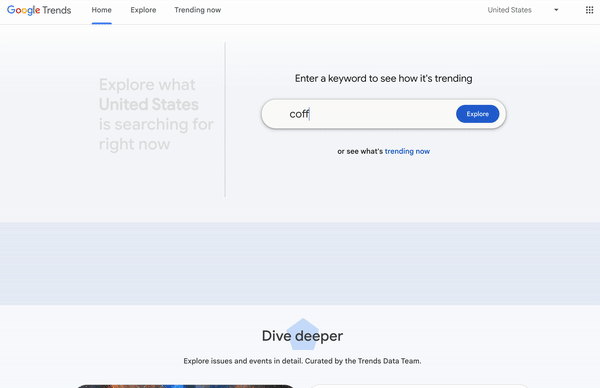Screen dimensions: 600x388
Task: Open the white card below Dive deeper
Action: [419, 386]
